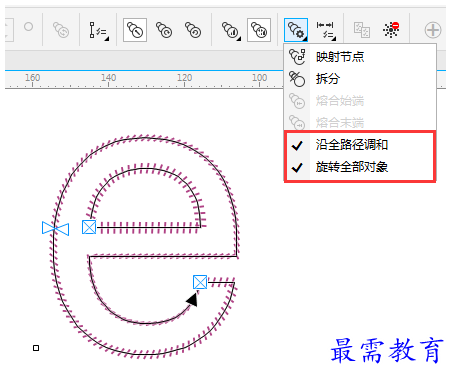The width and height of the screenshot is (452, 382).
Task: Click the disabled 熔合末端 entry
Action: coord(360,122)
